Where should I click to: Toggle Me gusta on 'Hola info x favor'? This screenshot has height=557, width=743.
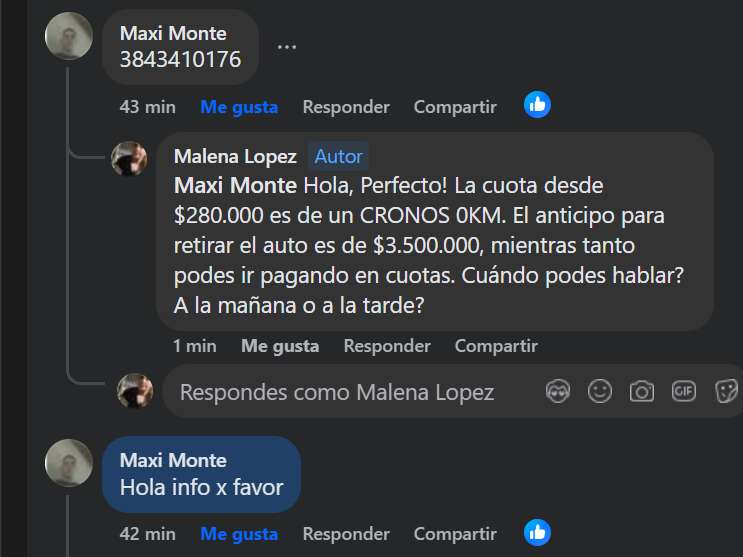click(239, 534)
